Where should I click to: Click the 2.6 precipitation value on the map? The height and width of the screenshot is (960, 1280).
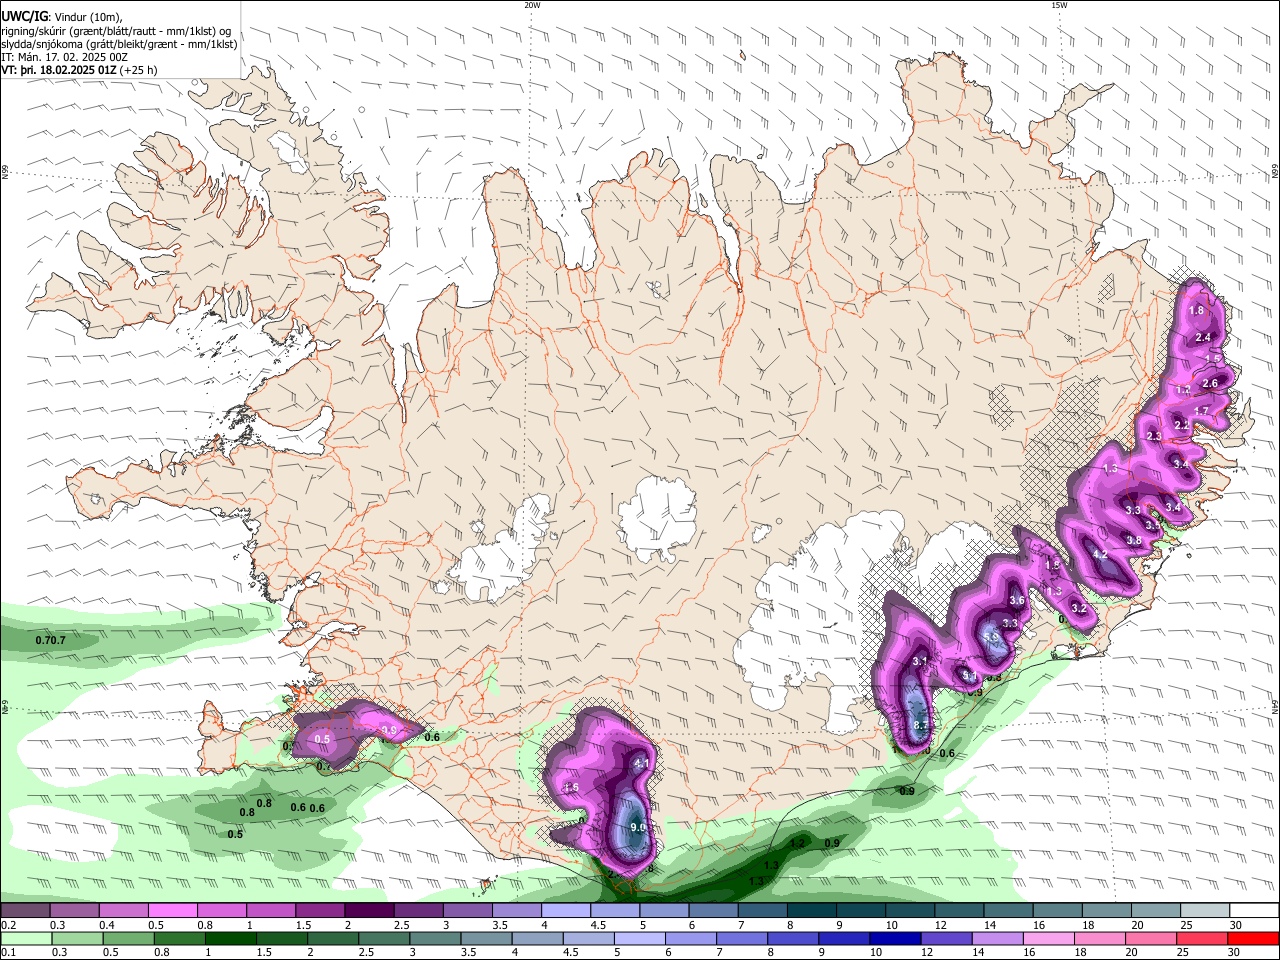[1210, 384]
